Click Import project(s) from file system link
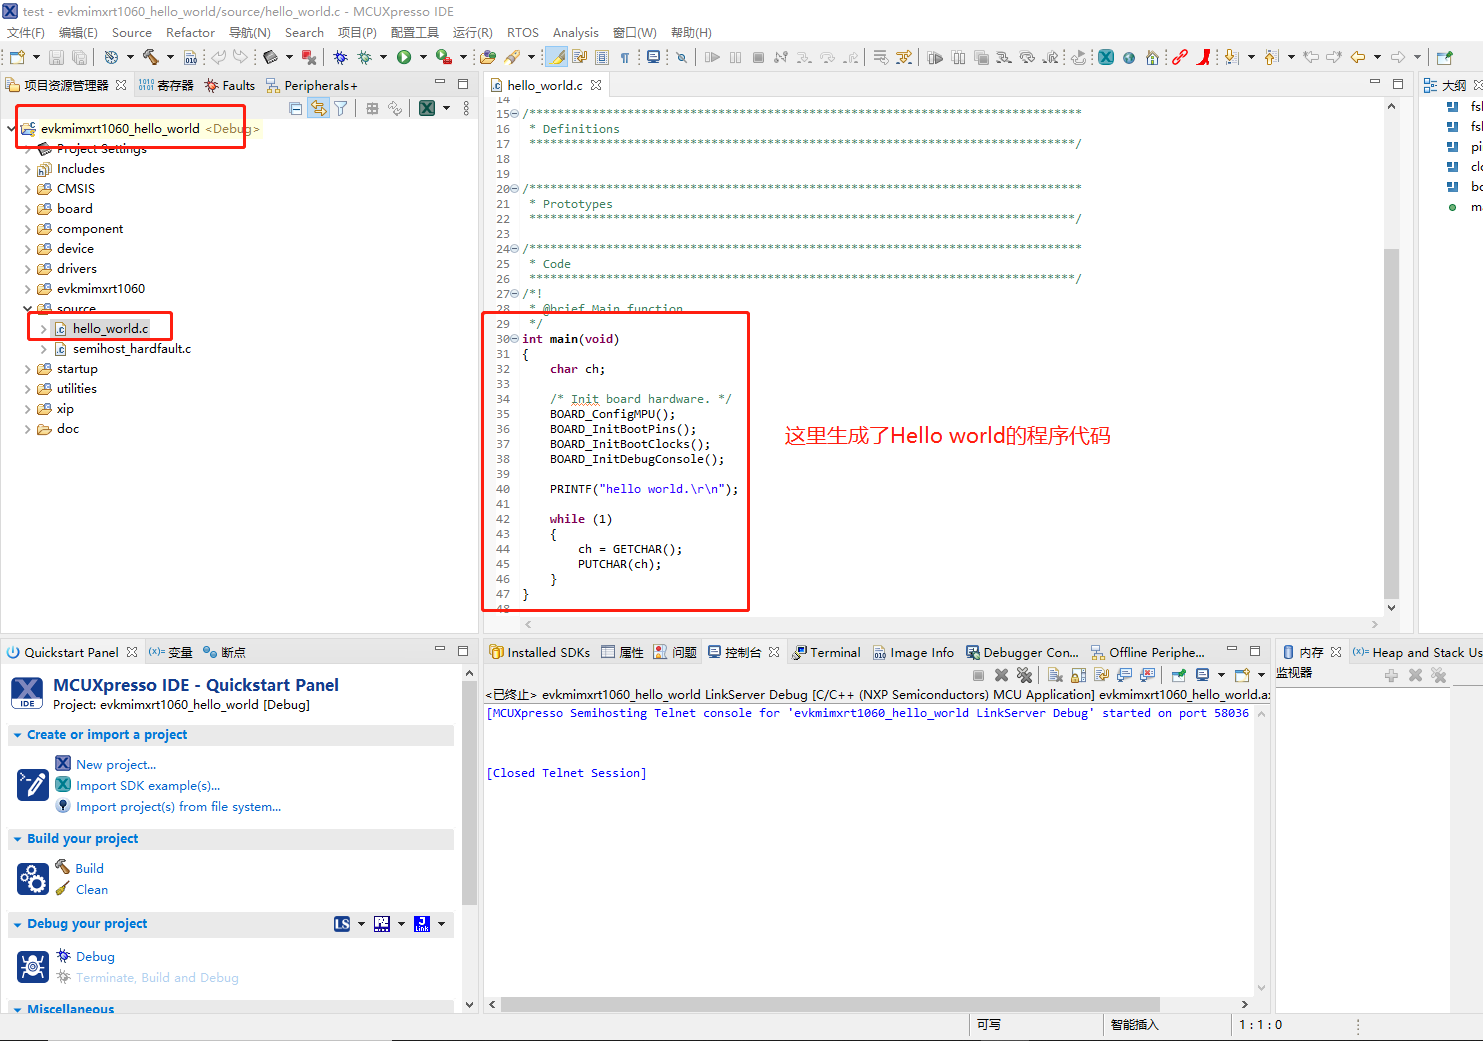This screenshot has width=1483, height=1041. pos(179,807)
